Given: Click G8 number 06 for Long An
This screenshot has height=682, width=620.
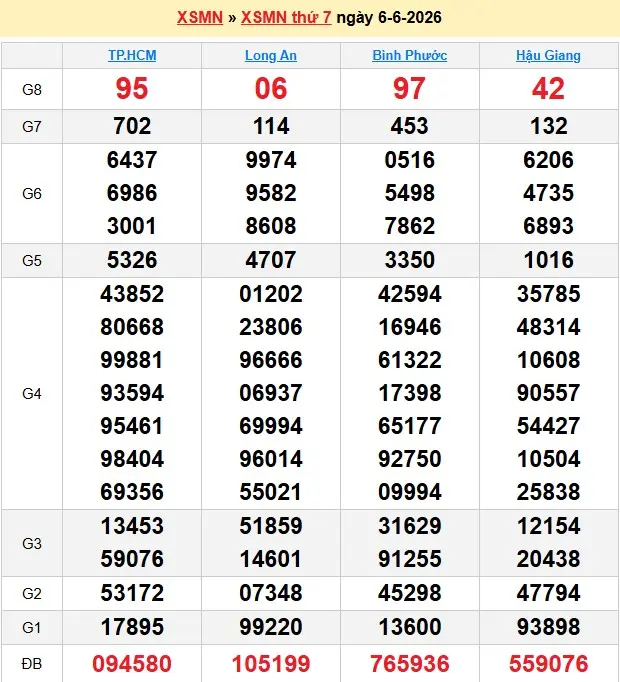Looking at the screenshot, I should click(x=271, y=89).
